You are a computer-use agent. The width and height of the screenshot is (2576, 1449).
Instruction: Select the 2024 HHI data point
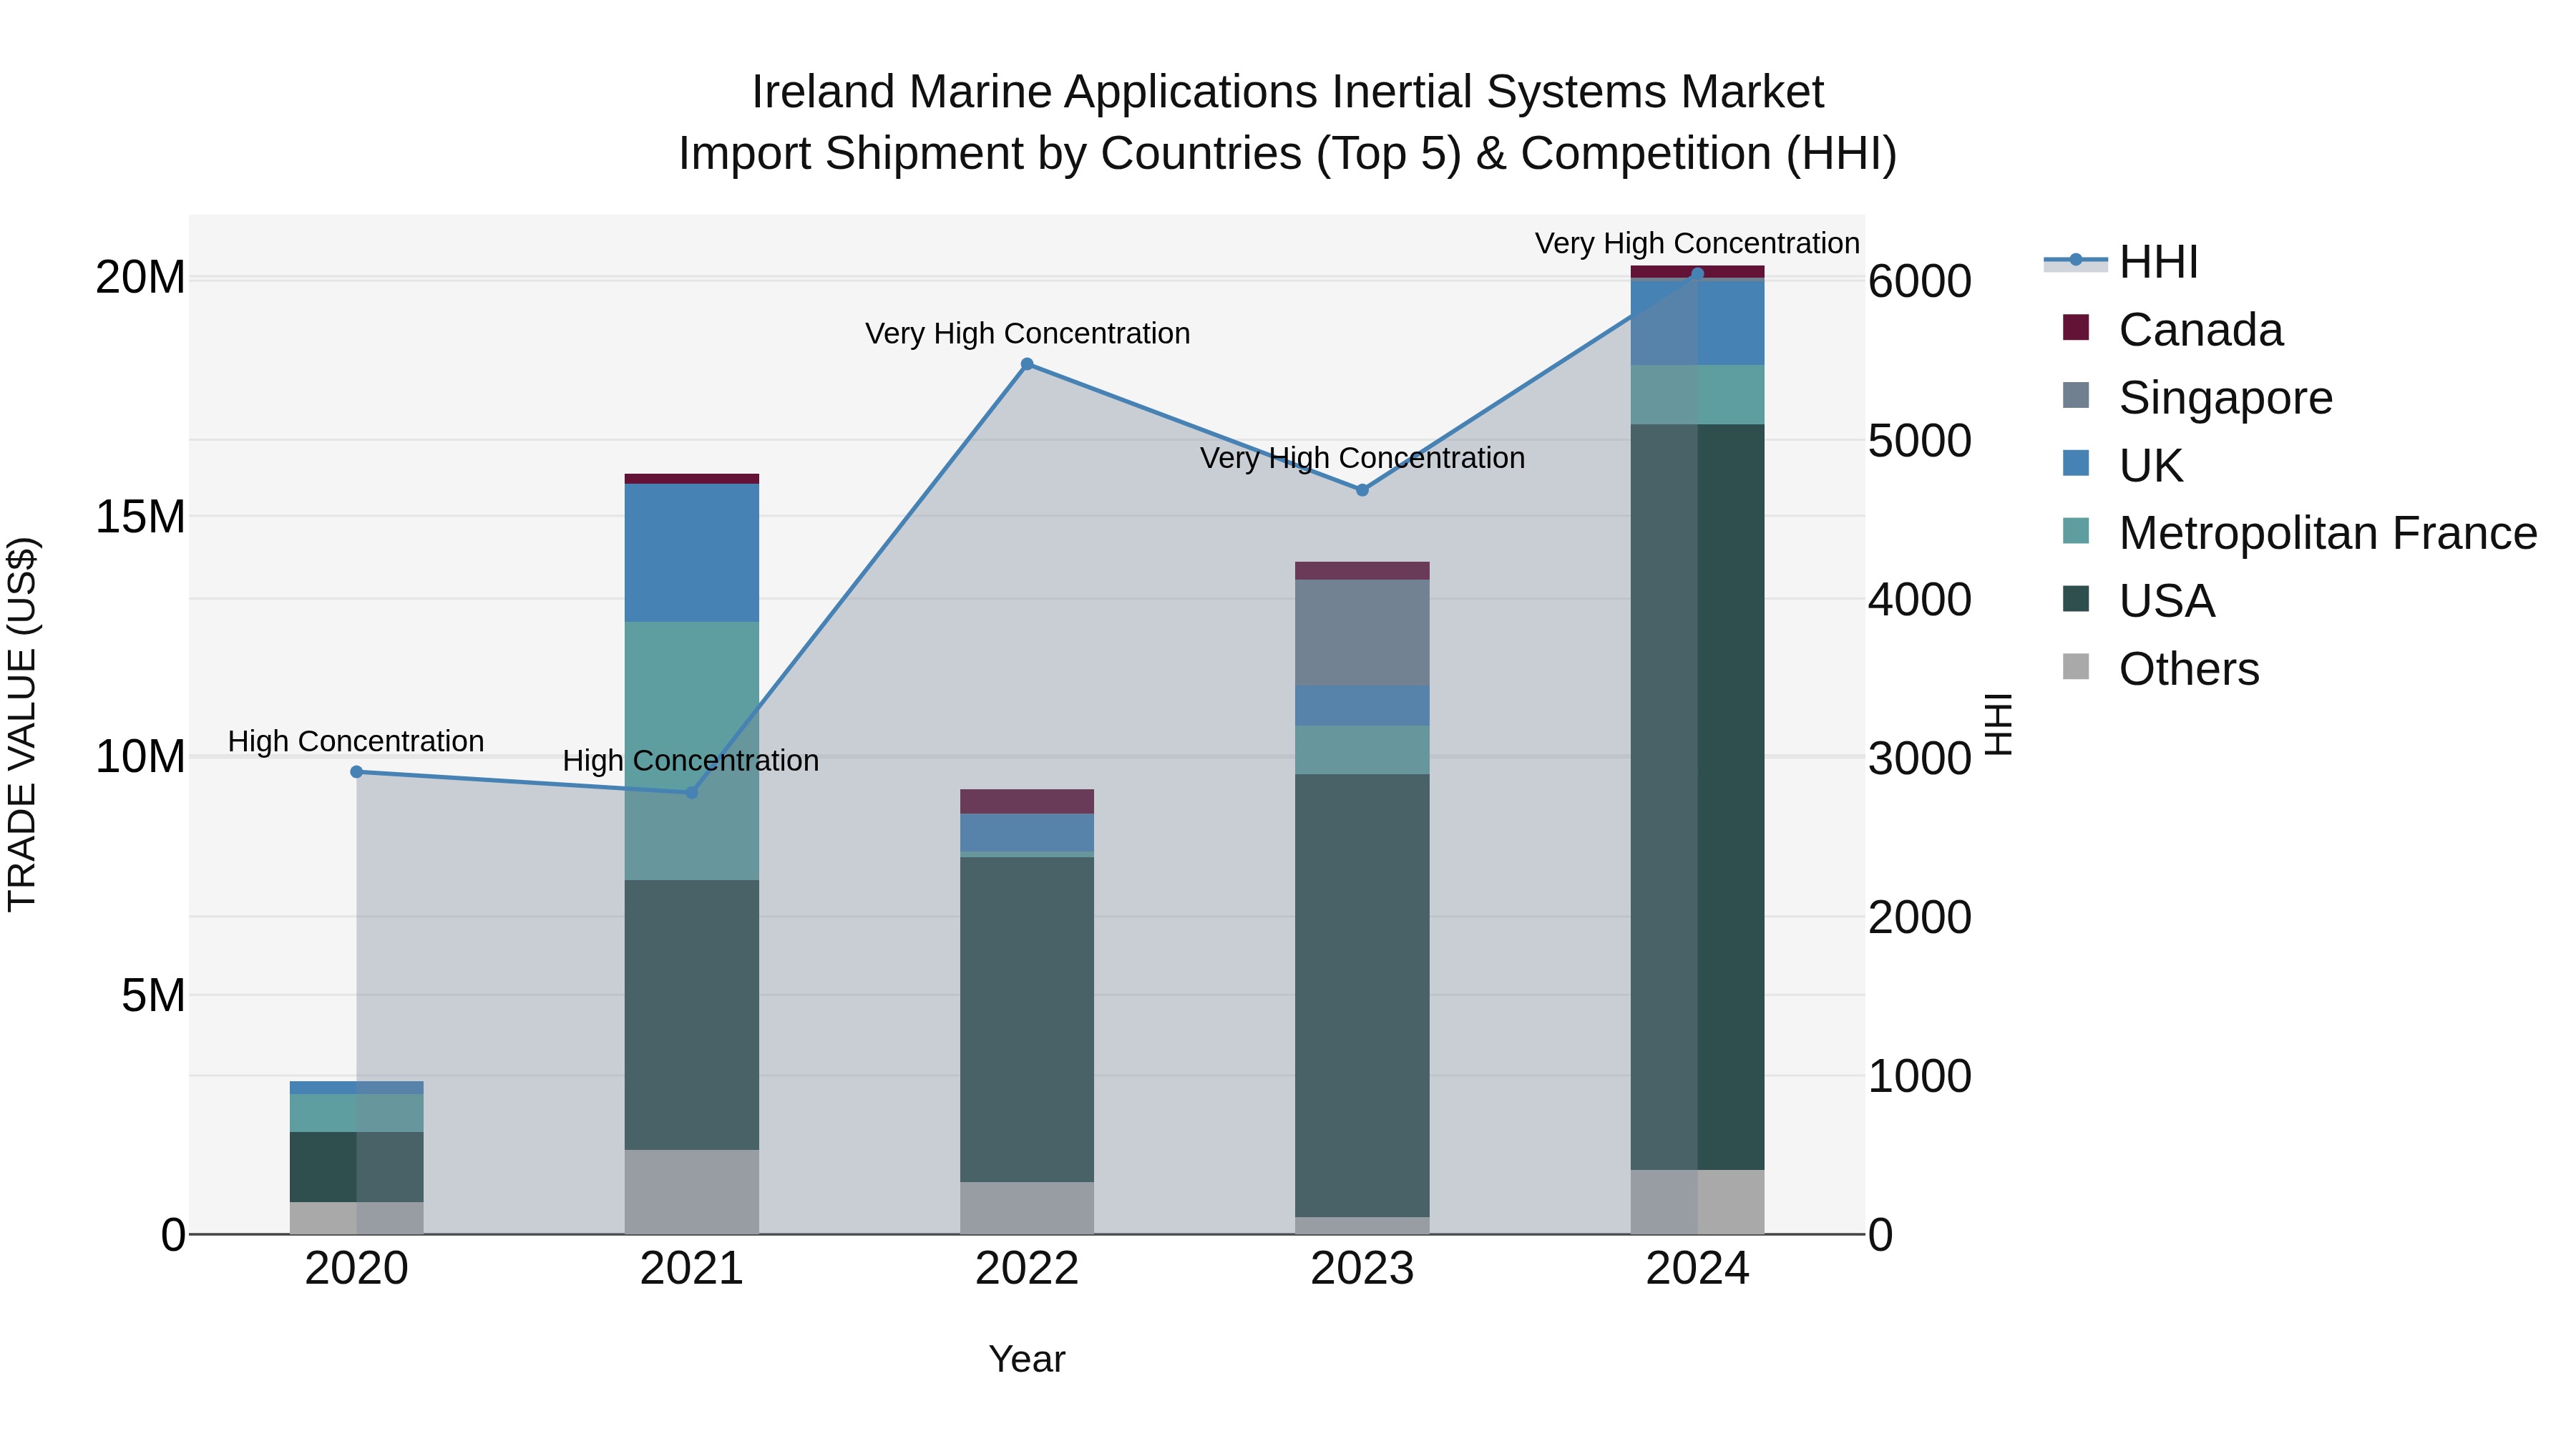[x=1697, y=274]
